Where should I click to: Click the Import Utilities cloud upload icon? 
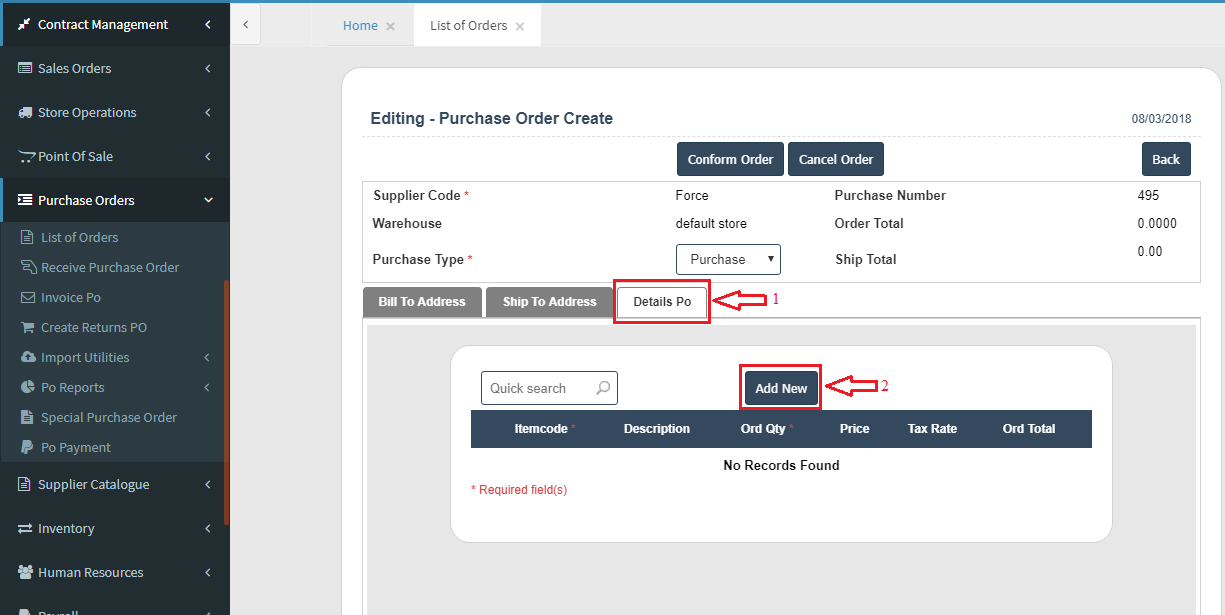[28, 357]
